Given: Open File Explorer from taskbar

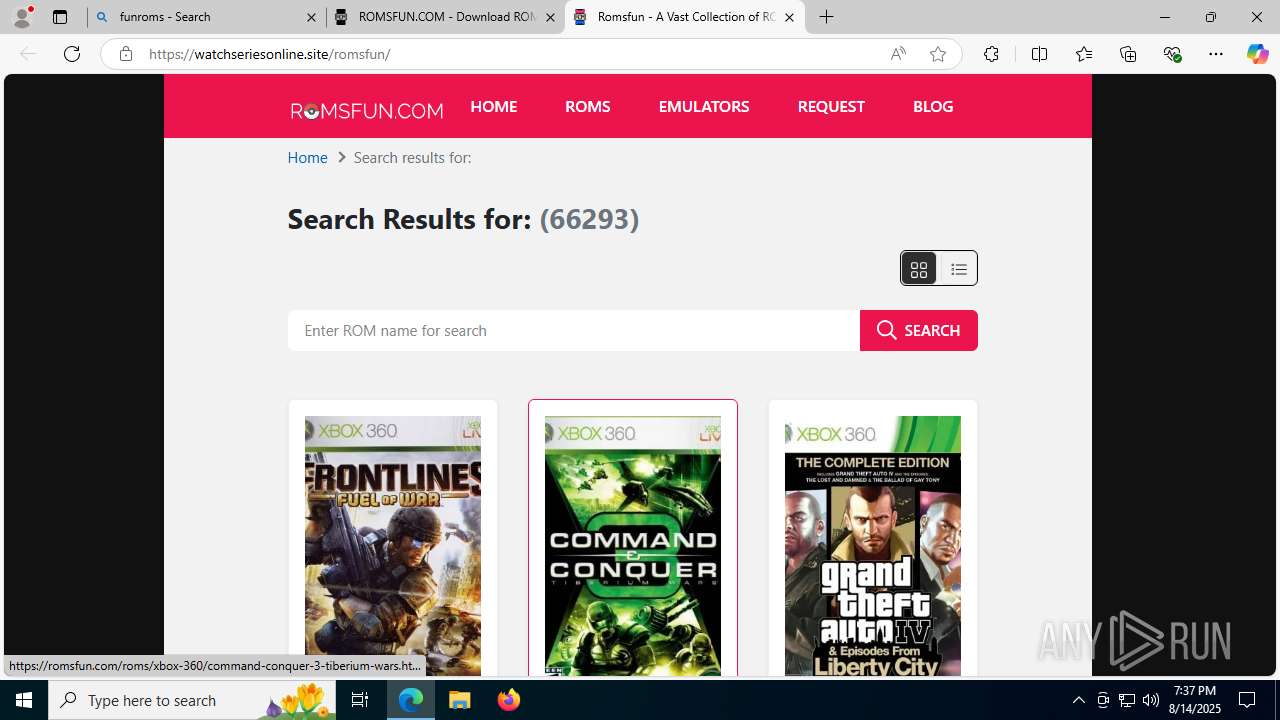Looking at the screenshot, I should coord(460,700).
